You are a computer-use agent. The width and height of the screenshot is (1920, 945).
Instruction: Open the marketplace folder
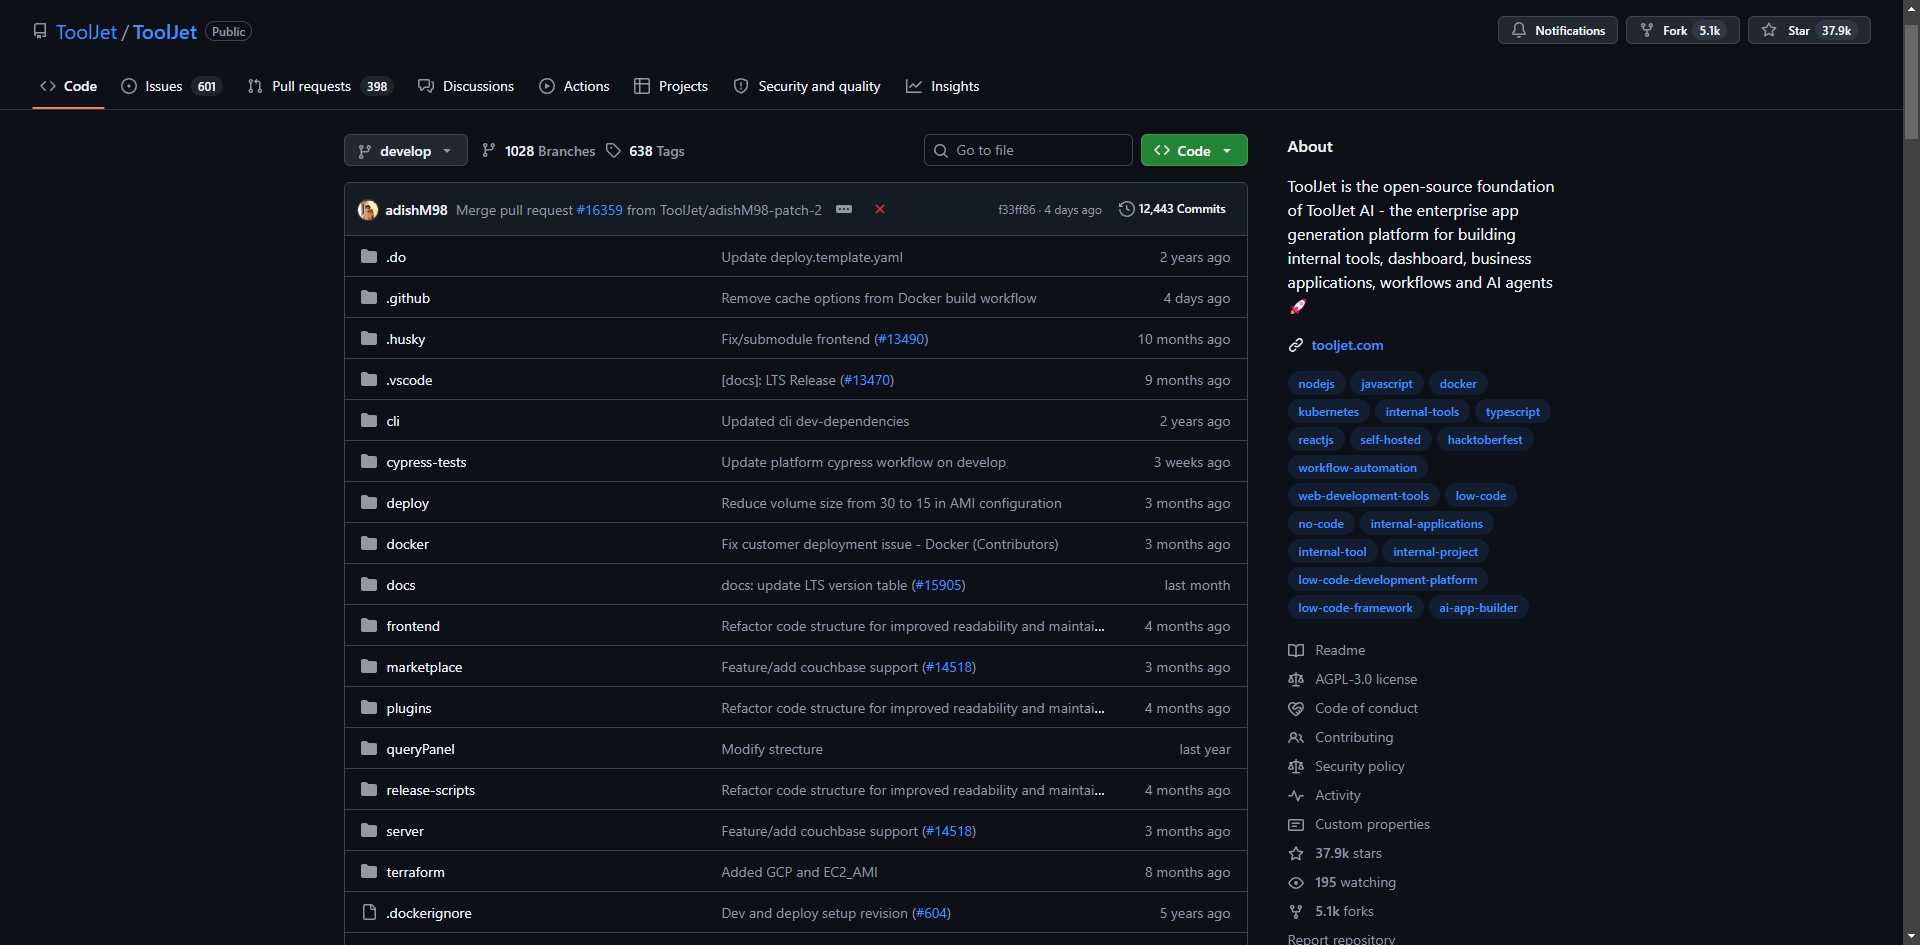[x=424, y=667]
